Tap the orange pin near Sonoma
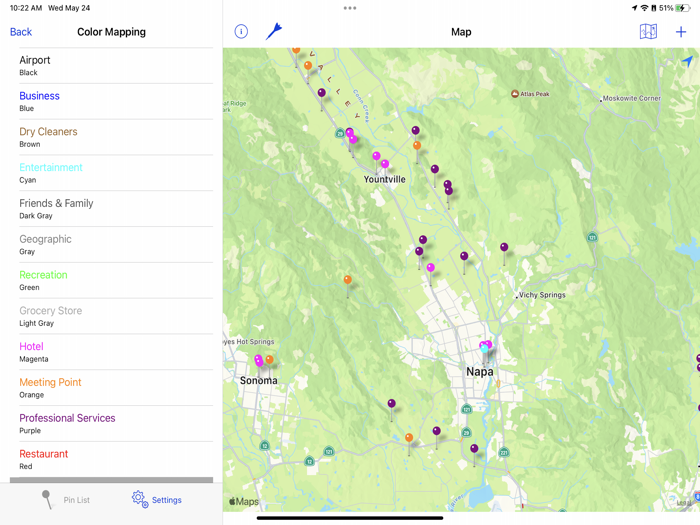Image resolution: width=700 pixels, height=525 pixels. [x=269, y=359]
